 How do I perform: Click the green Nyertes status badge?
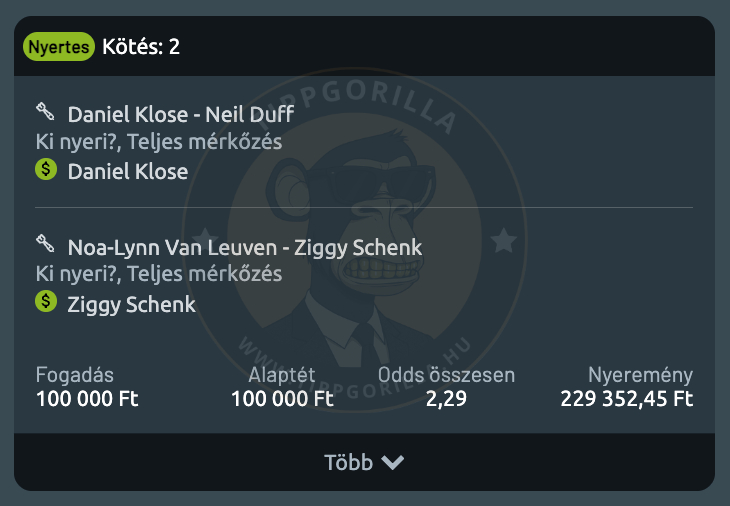[x=59, y=47]
